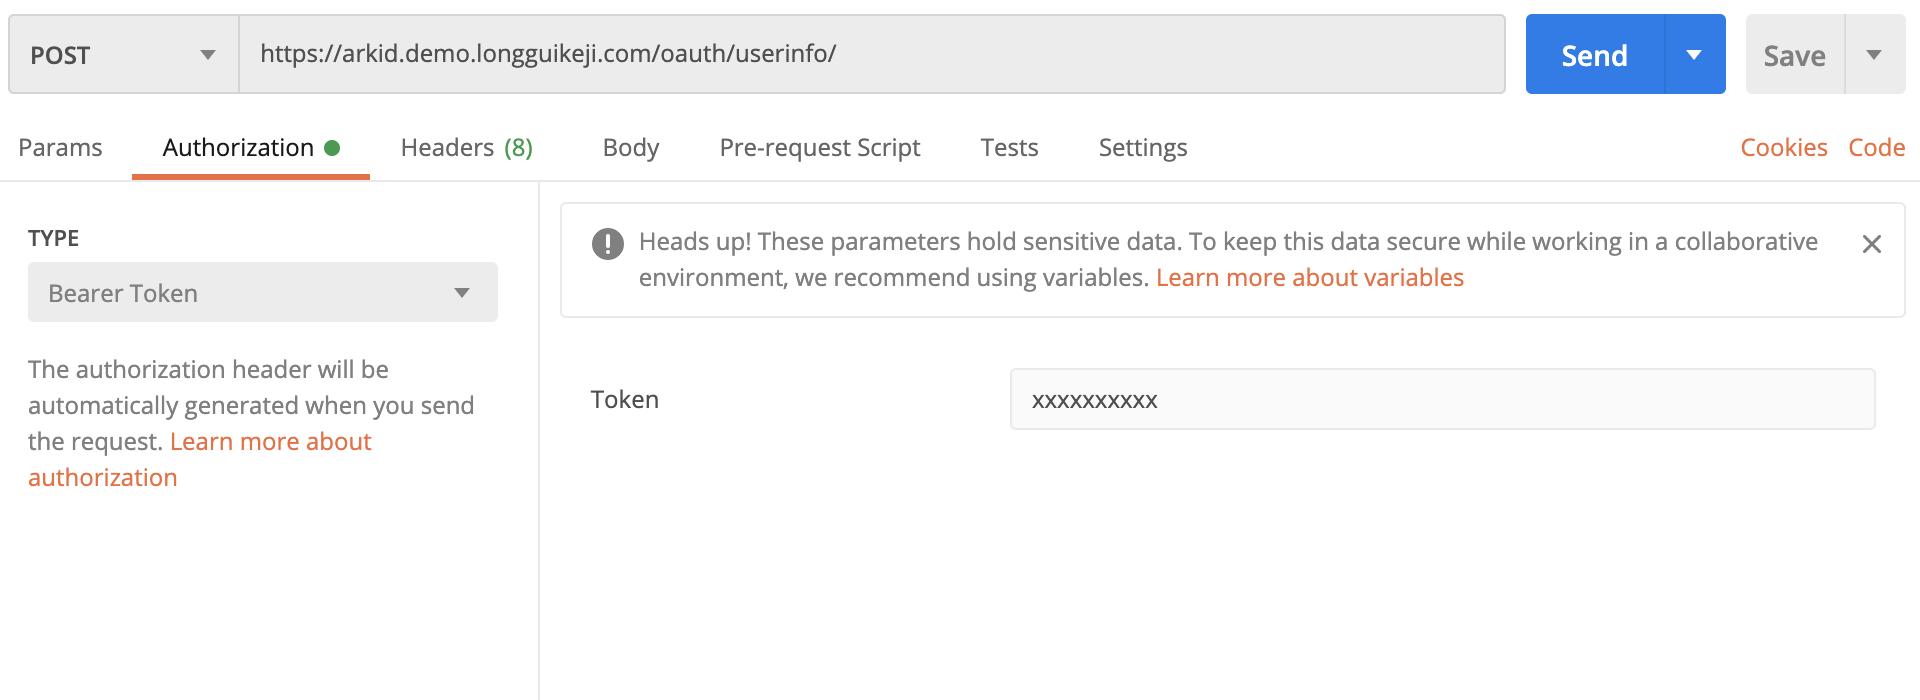
Task: Open the Pre-request Script tab
Action: pos(819,148)
